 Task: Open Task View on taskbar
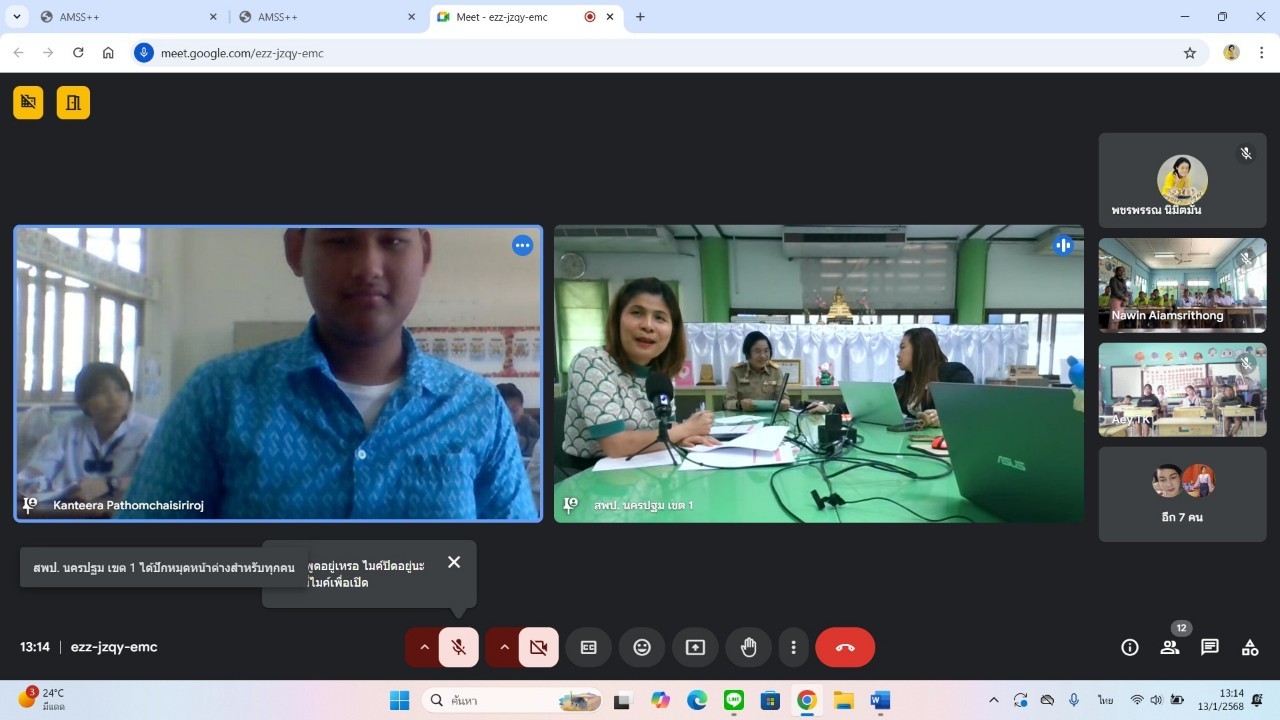pyautogui.click(x=623, y=700)
